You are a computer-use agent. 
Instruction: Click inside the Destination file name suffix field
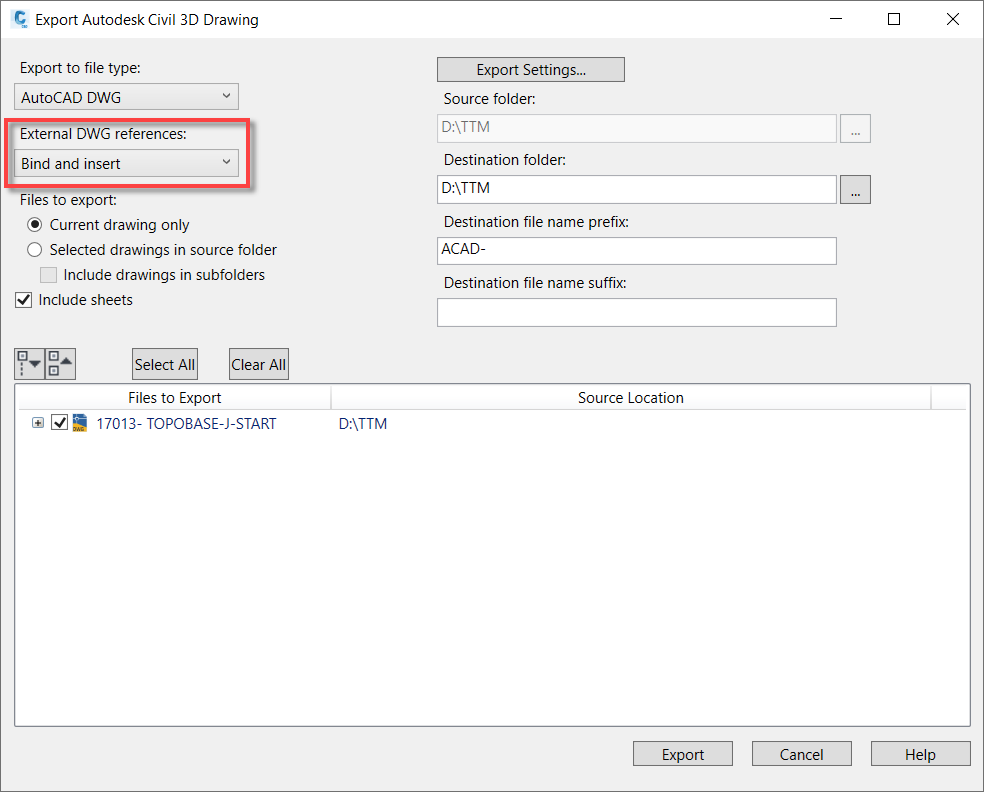coord(636,312)
